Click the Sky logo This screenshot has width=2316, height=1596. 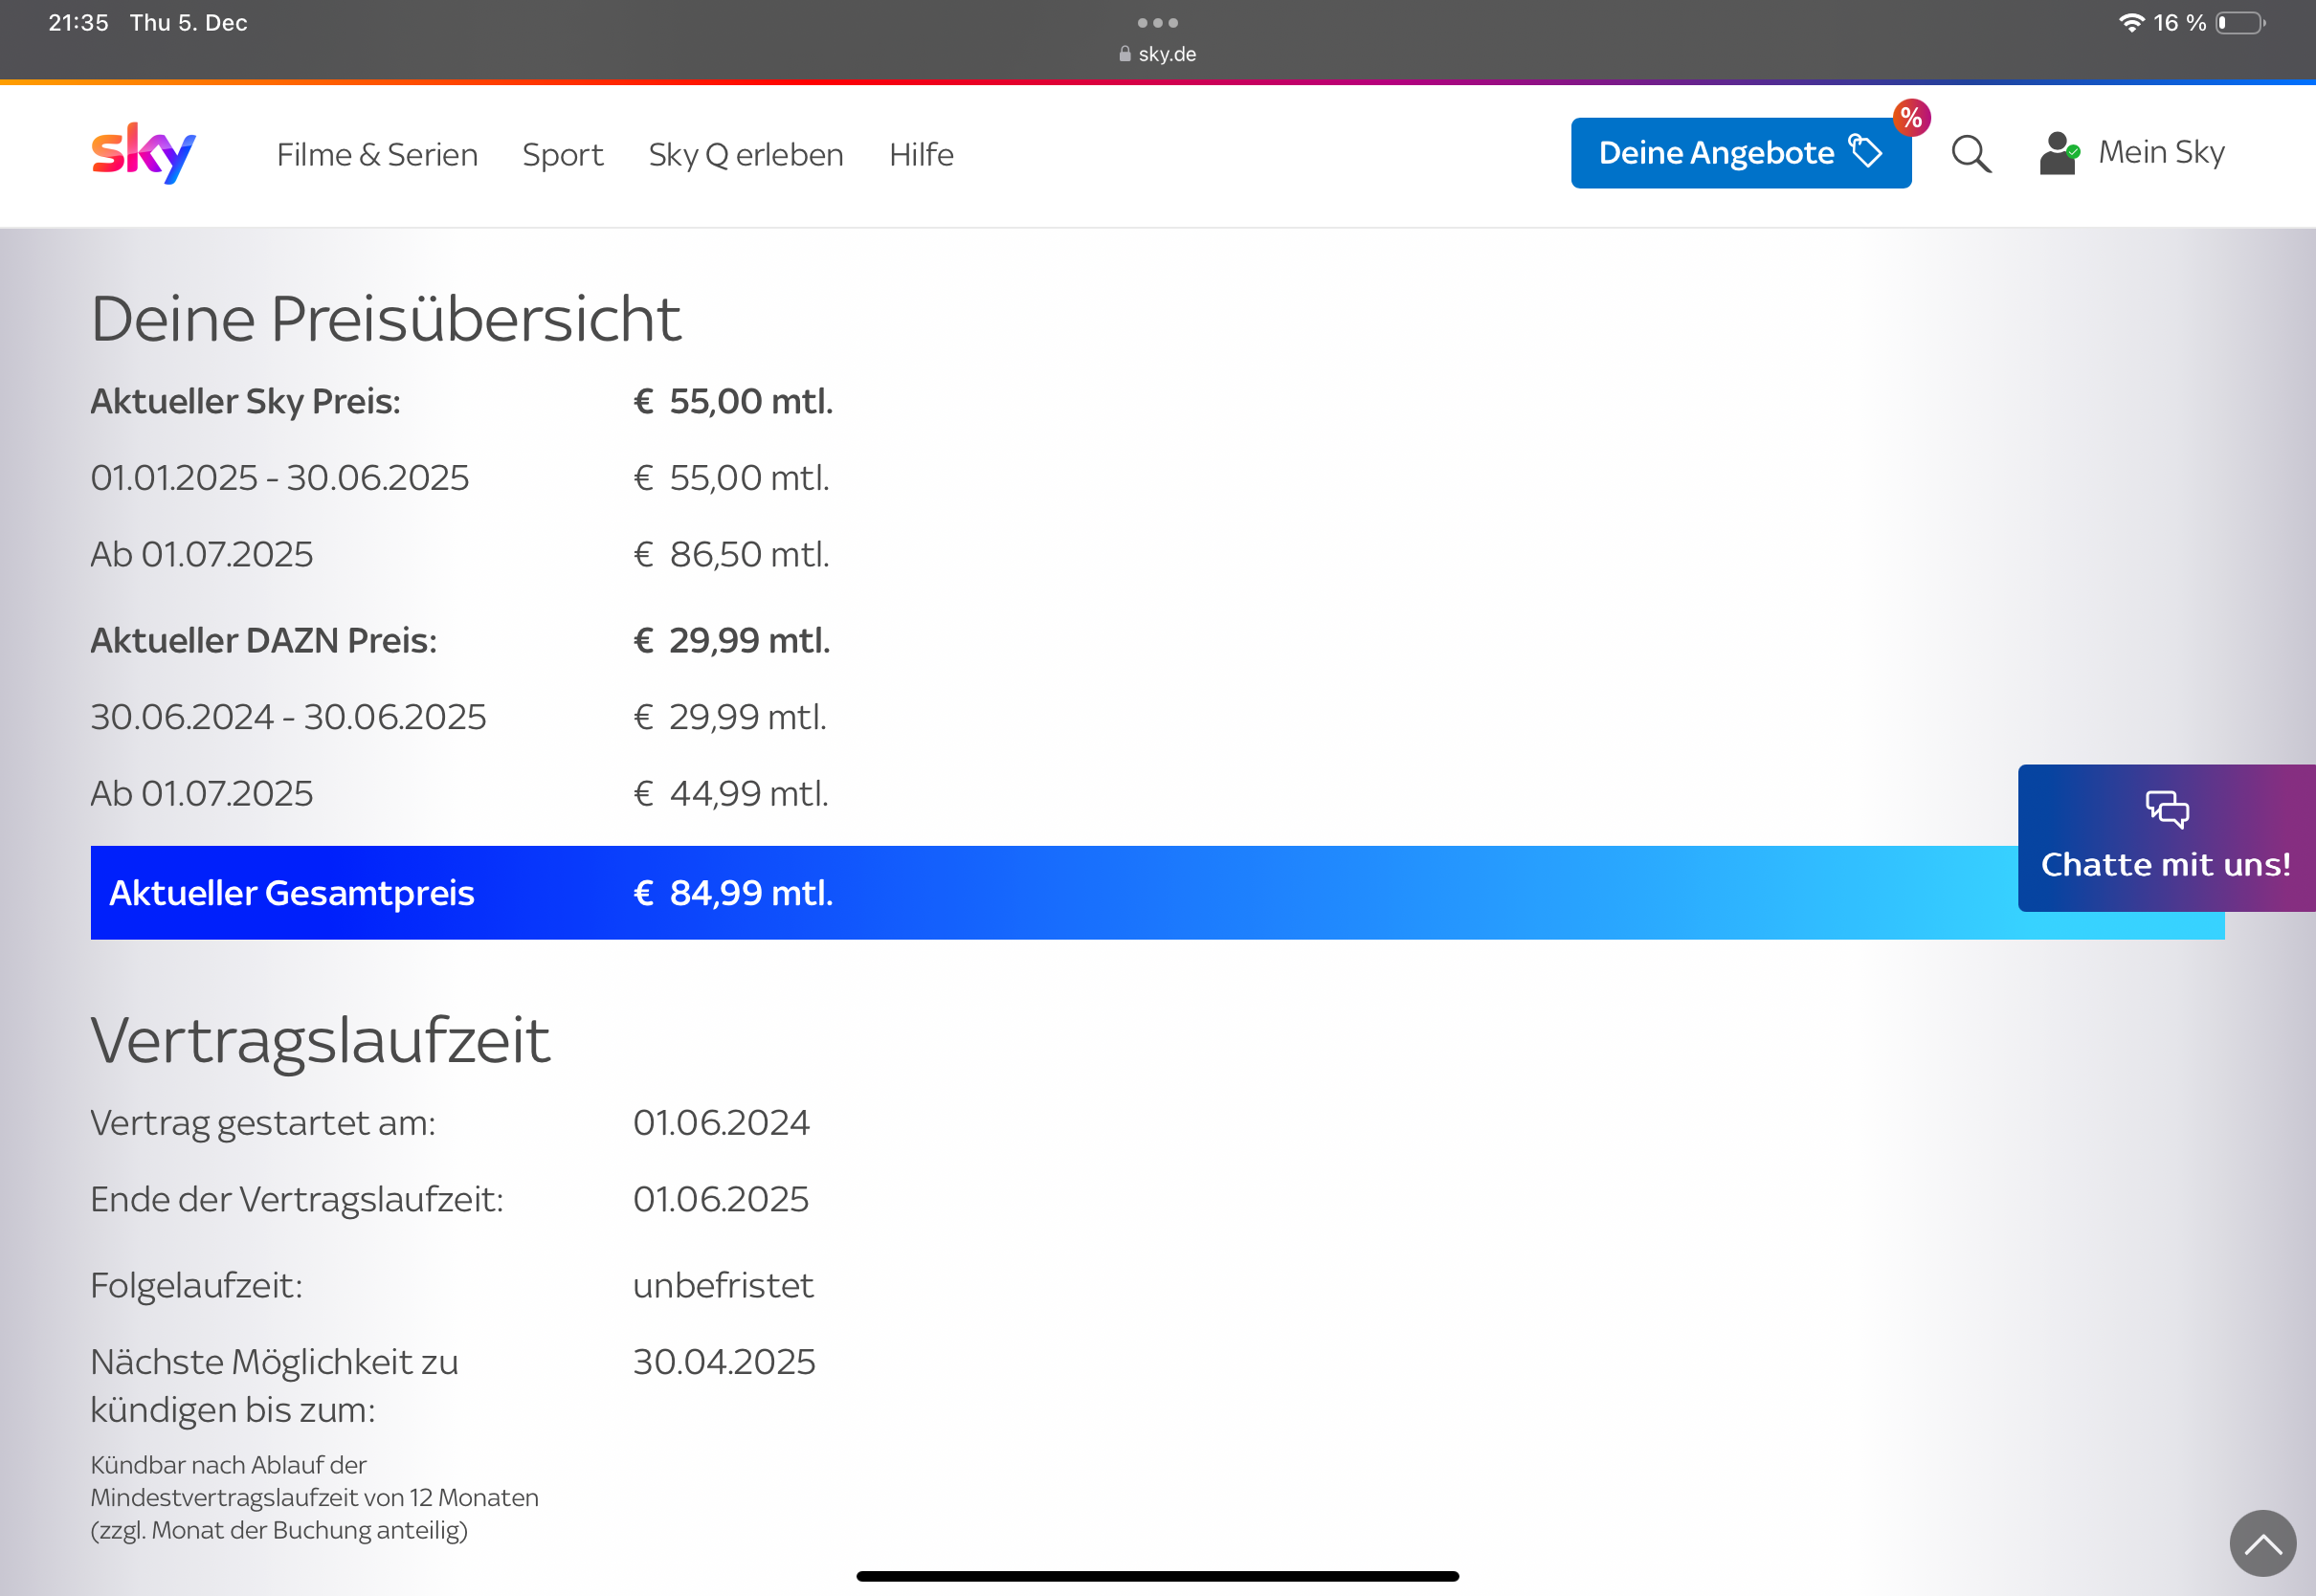143,153
